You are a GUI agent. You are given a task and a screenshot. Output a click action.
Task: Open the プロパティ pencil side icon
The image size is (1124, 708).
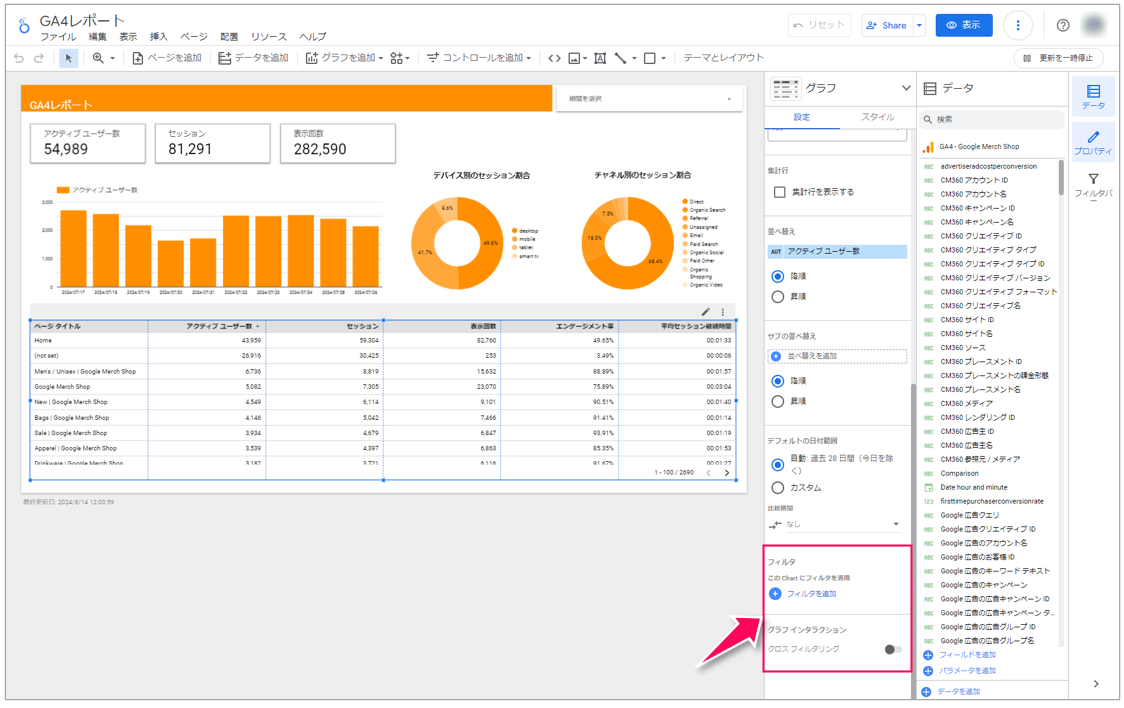pyautogui.click(x=1093, y=142)
